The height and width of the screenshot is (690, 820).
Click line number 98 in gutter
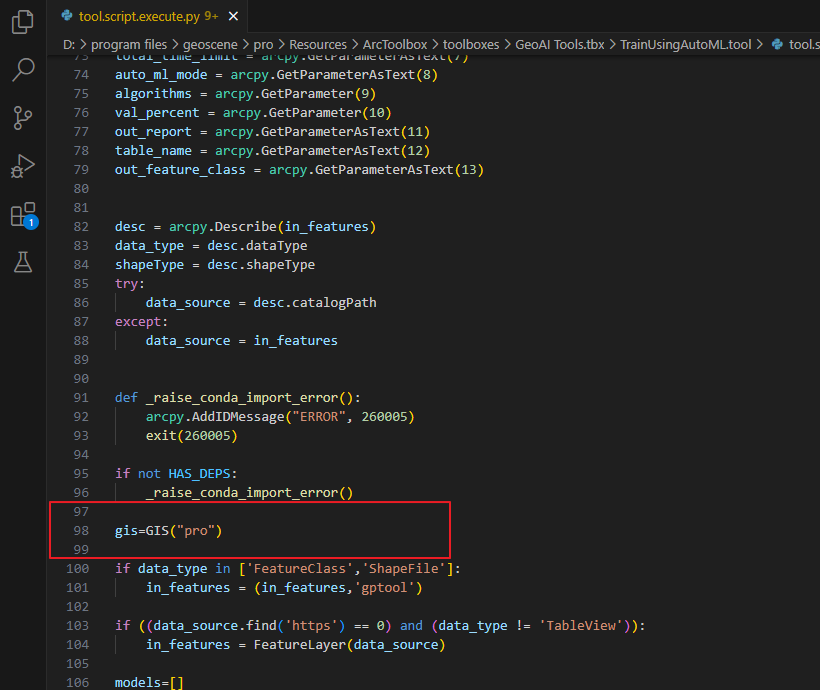point(81,530)
